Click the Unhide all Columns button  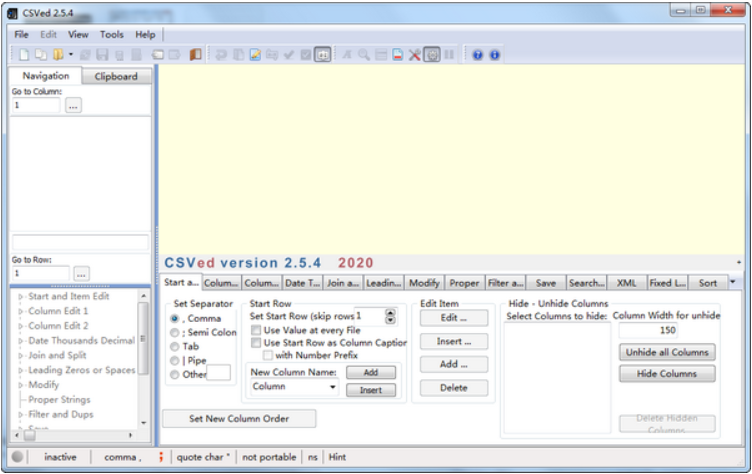tap(666, 352)
